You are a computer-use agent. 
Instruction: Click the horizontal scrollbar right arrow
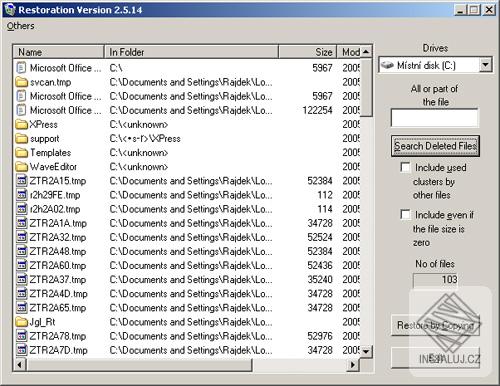click(x=352, y=365)
